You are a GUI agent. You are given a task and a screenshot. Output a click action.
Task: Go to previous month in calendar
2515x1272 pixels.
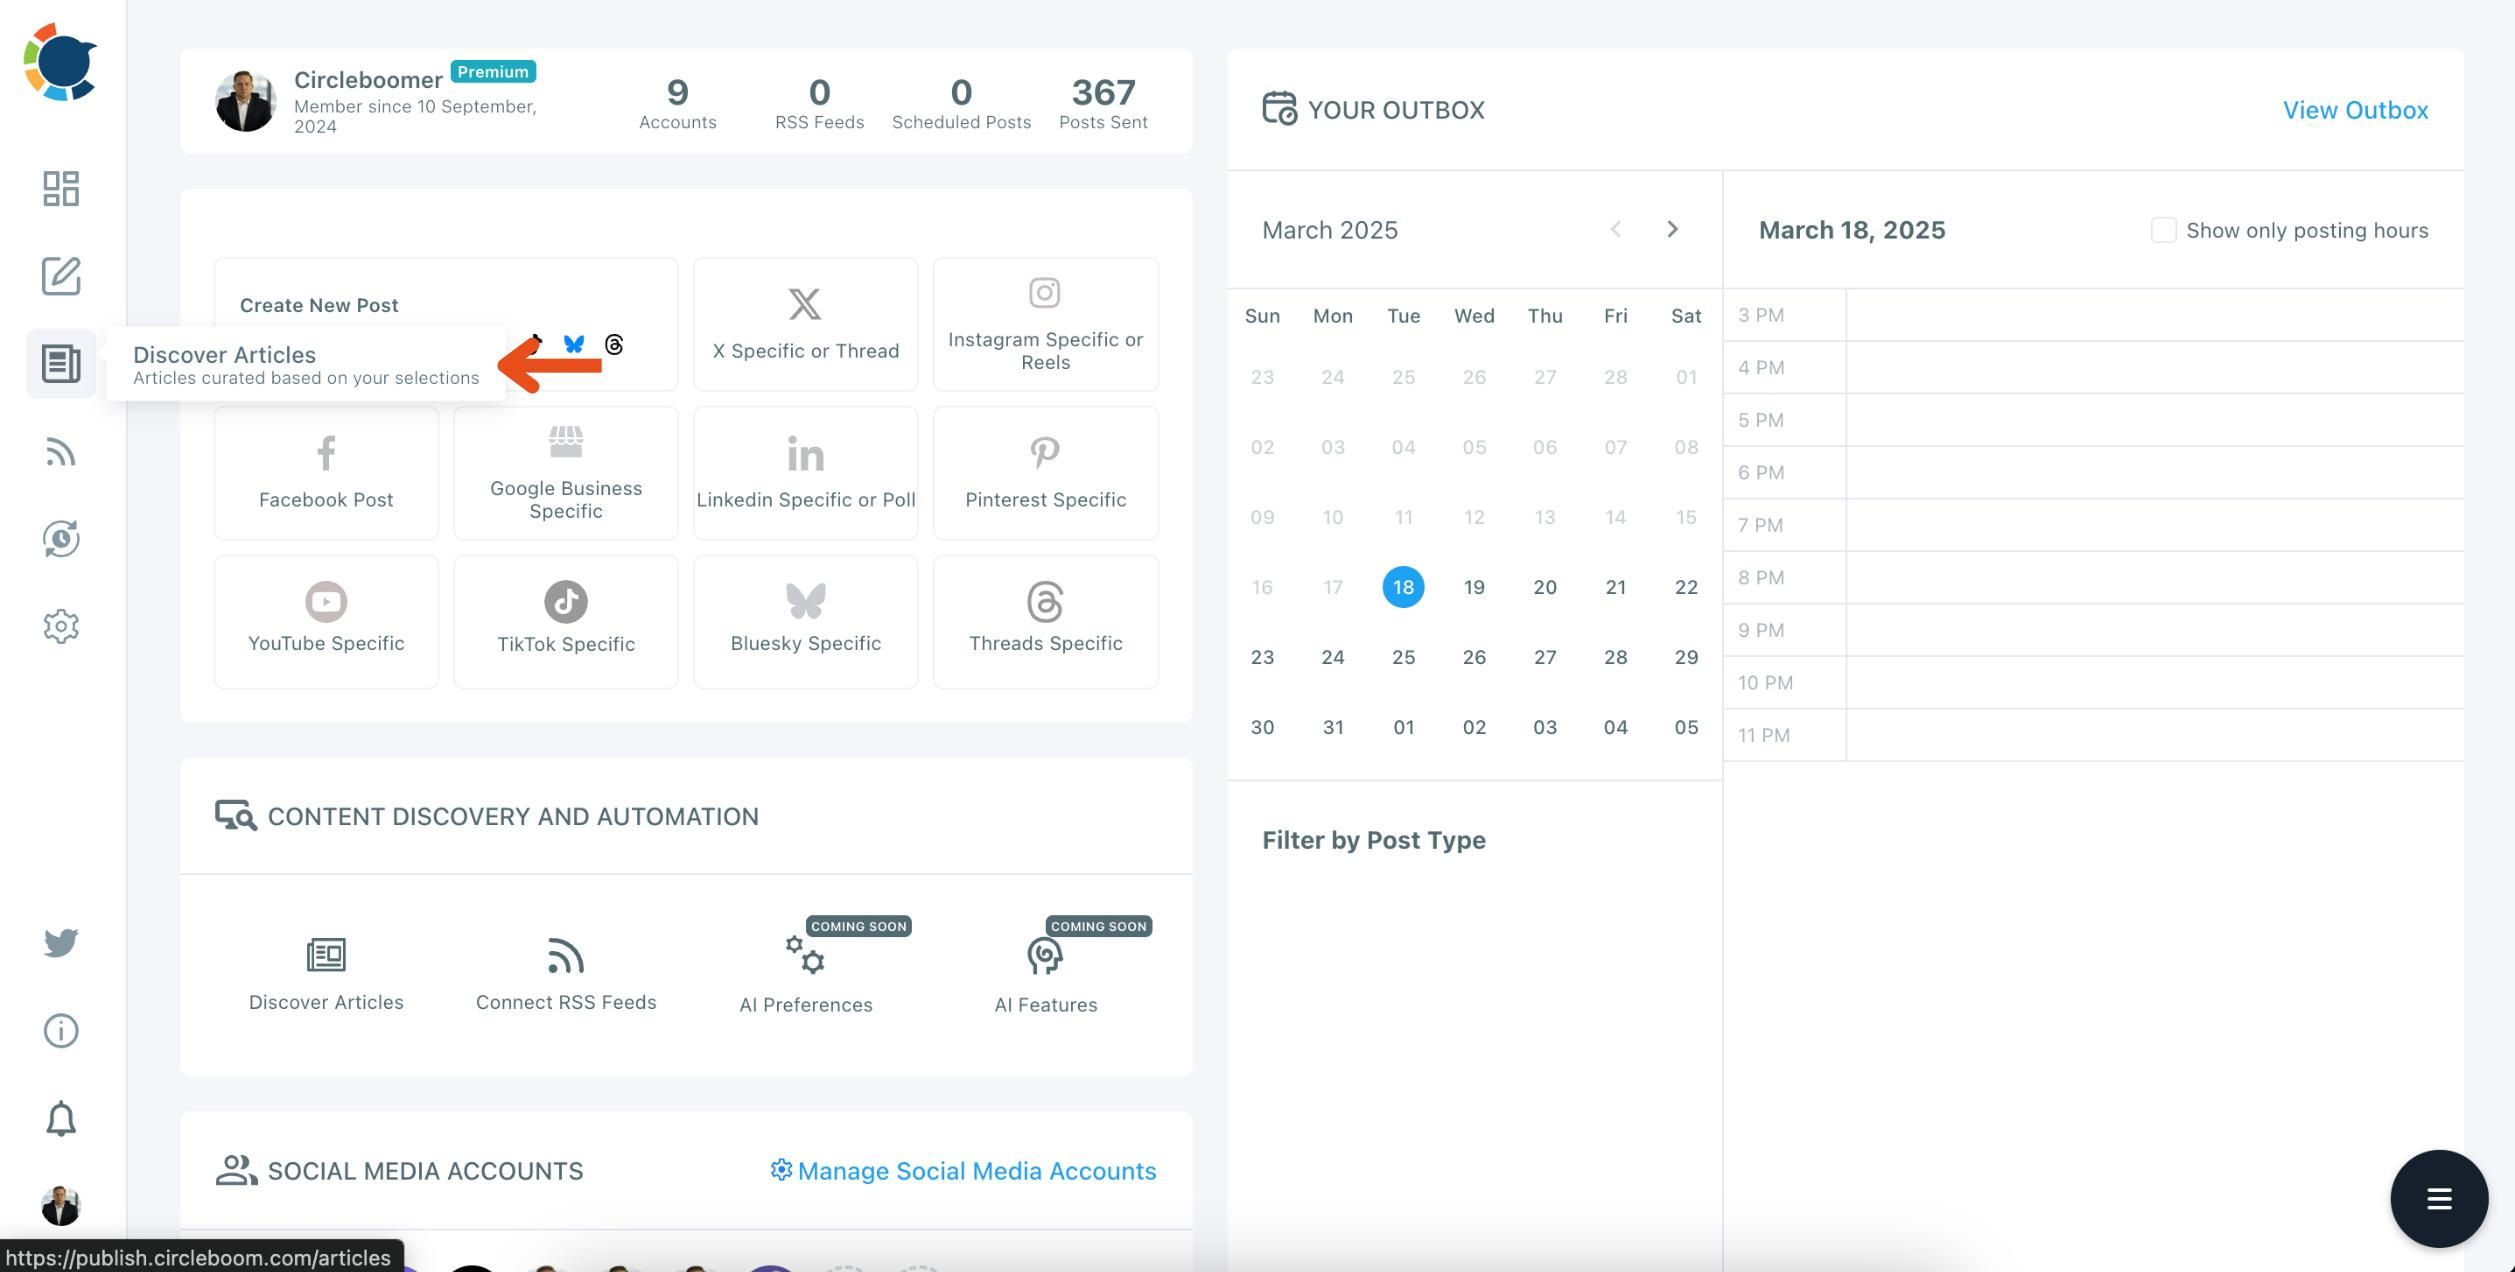coord(1616,229)
